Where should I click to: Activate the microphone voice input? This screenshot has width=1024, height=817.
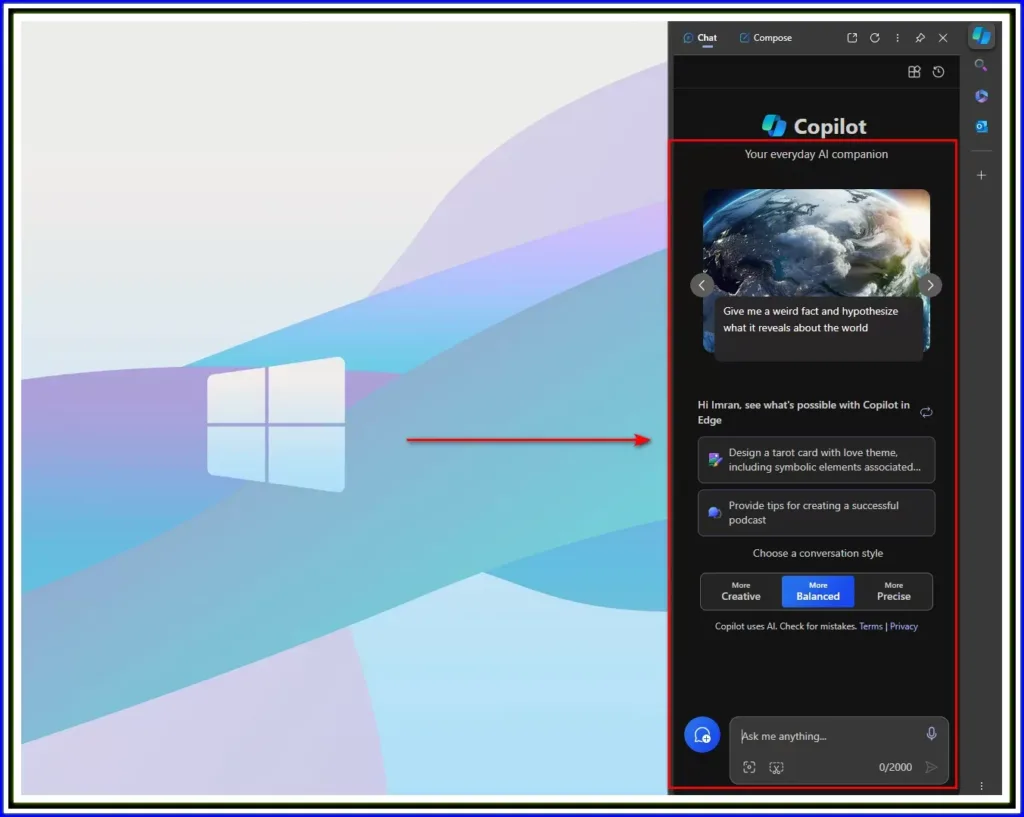click(931, 734)
